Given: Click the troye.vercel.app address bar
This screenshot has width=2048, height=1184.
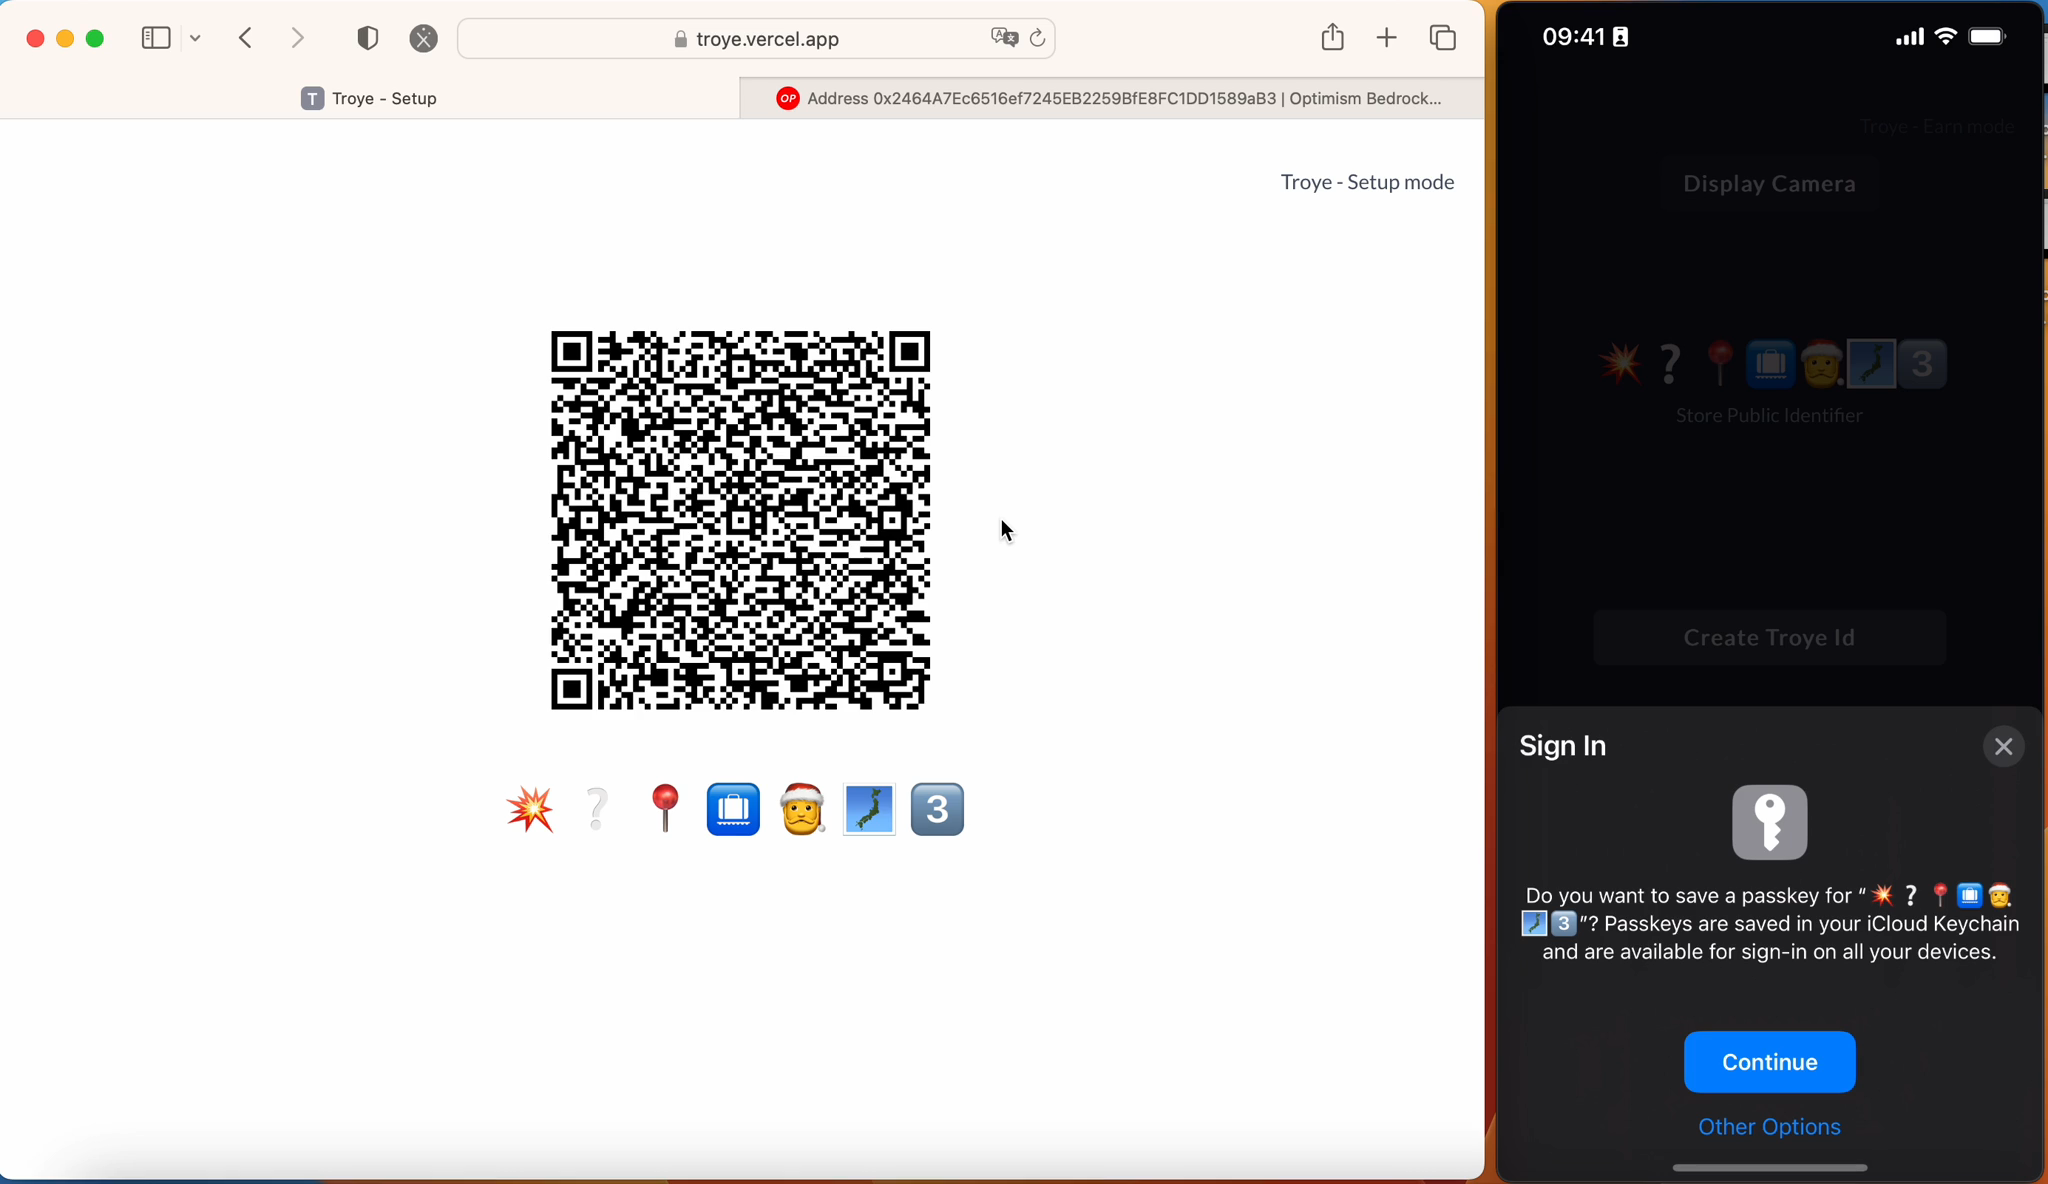Looking at the screenshot, I should 757,39.
